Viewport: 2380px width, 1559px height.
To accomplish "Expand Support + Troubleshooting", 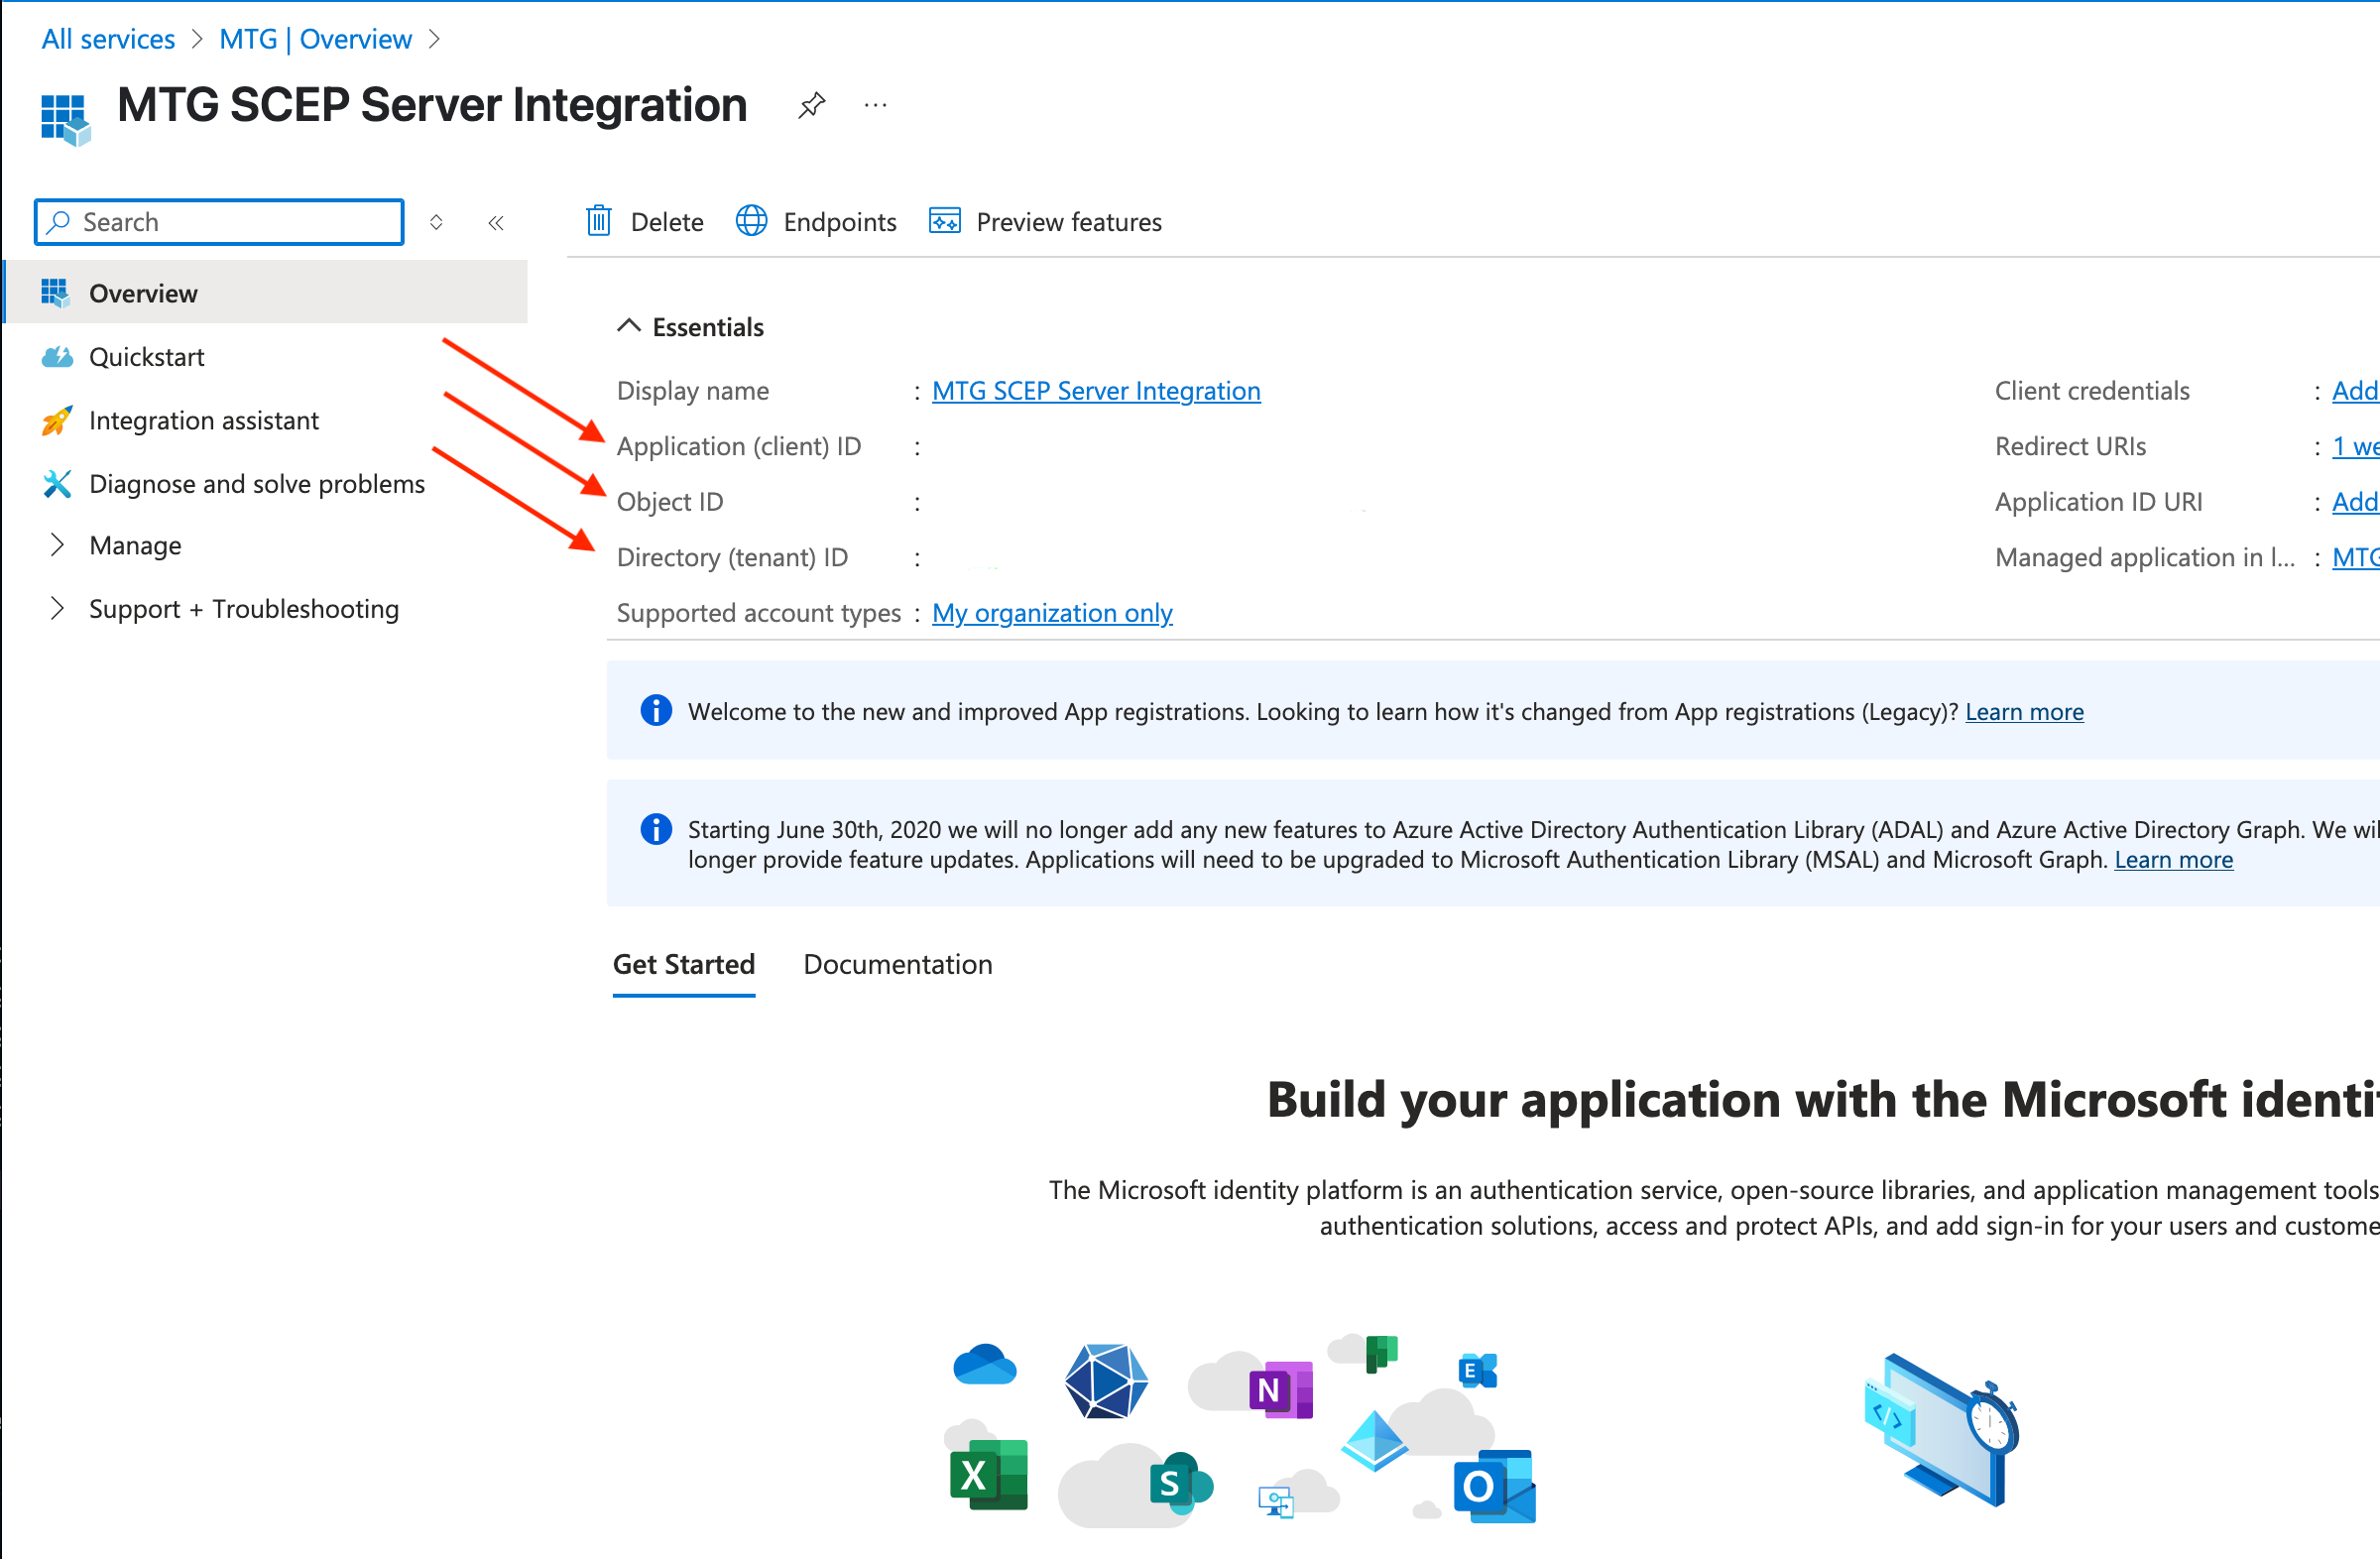I will coord(244,608).
